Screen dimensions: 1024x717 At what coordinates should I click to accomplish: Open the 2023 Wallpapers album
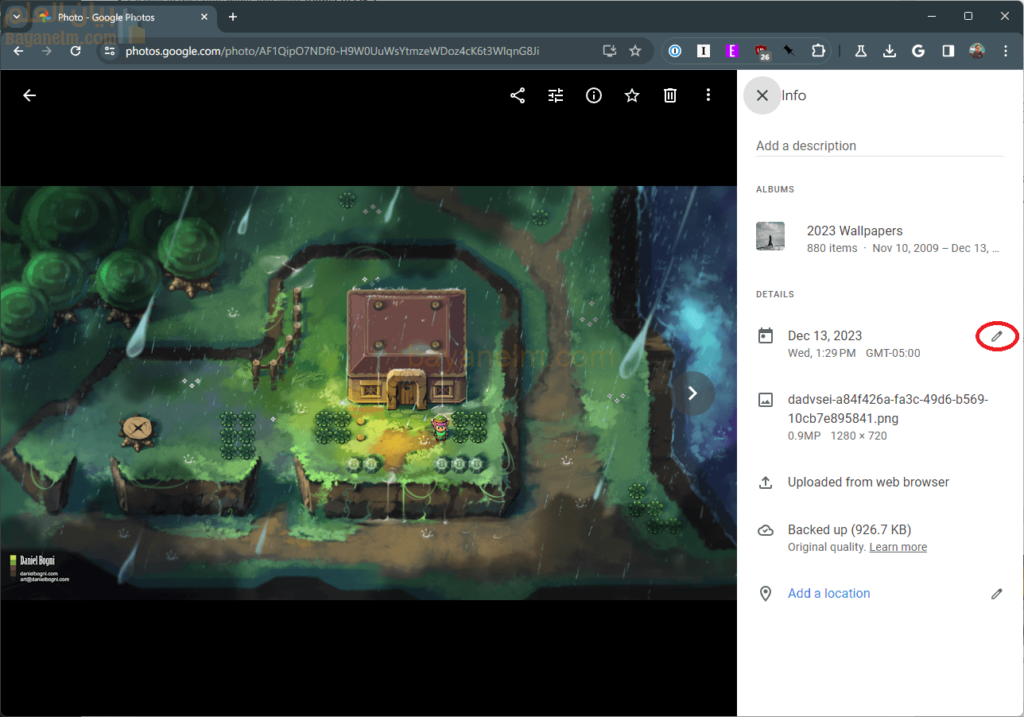pos(855,231)
